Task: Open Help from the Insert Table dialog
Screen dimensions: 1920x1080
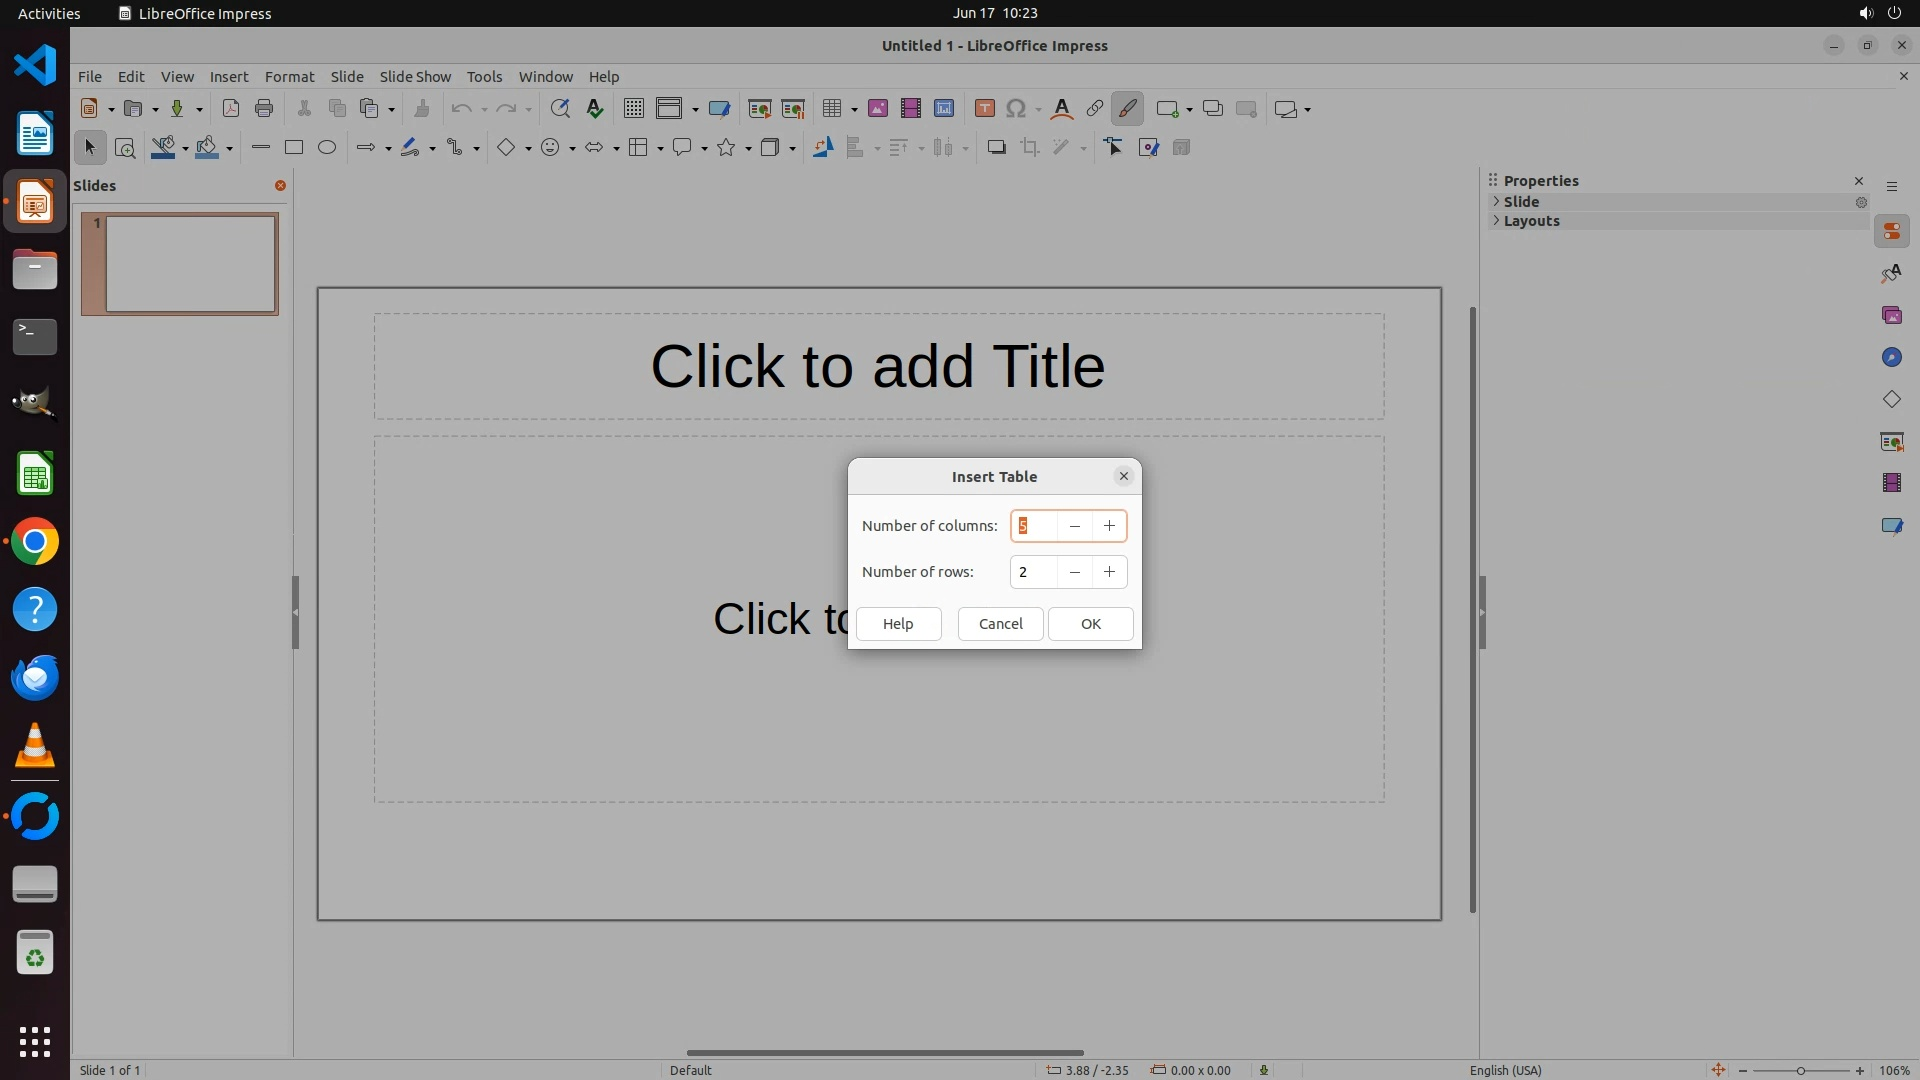Action: click(898, 624)
